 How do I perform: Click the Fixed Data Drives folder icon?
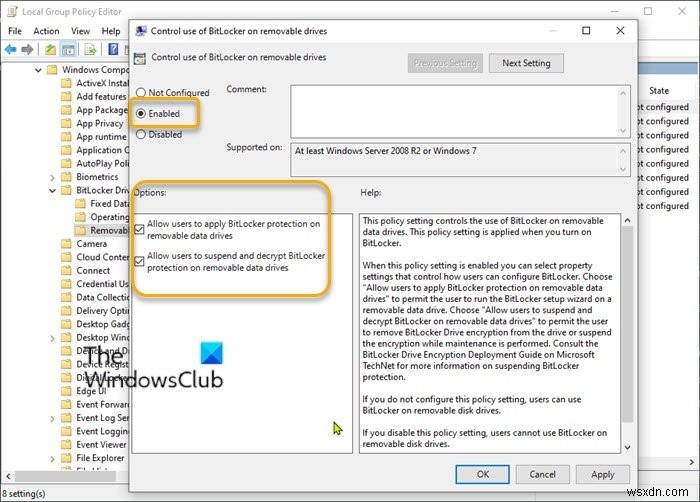click(x=80, y=204)
